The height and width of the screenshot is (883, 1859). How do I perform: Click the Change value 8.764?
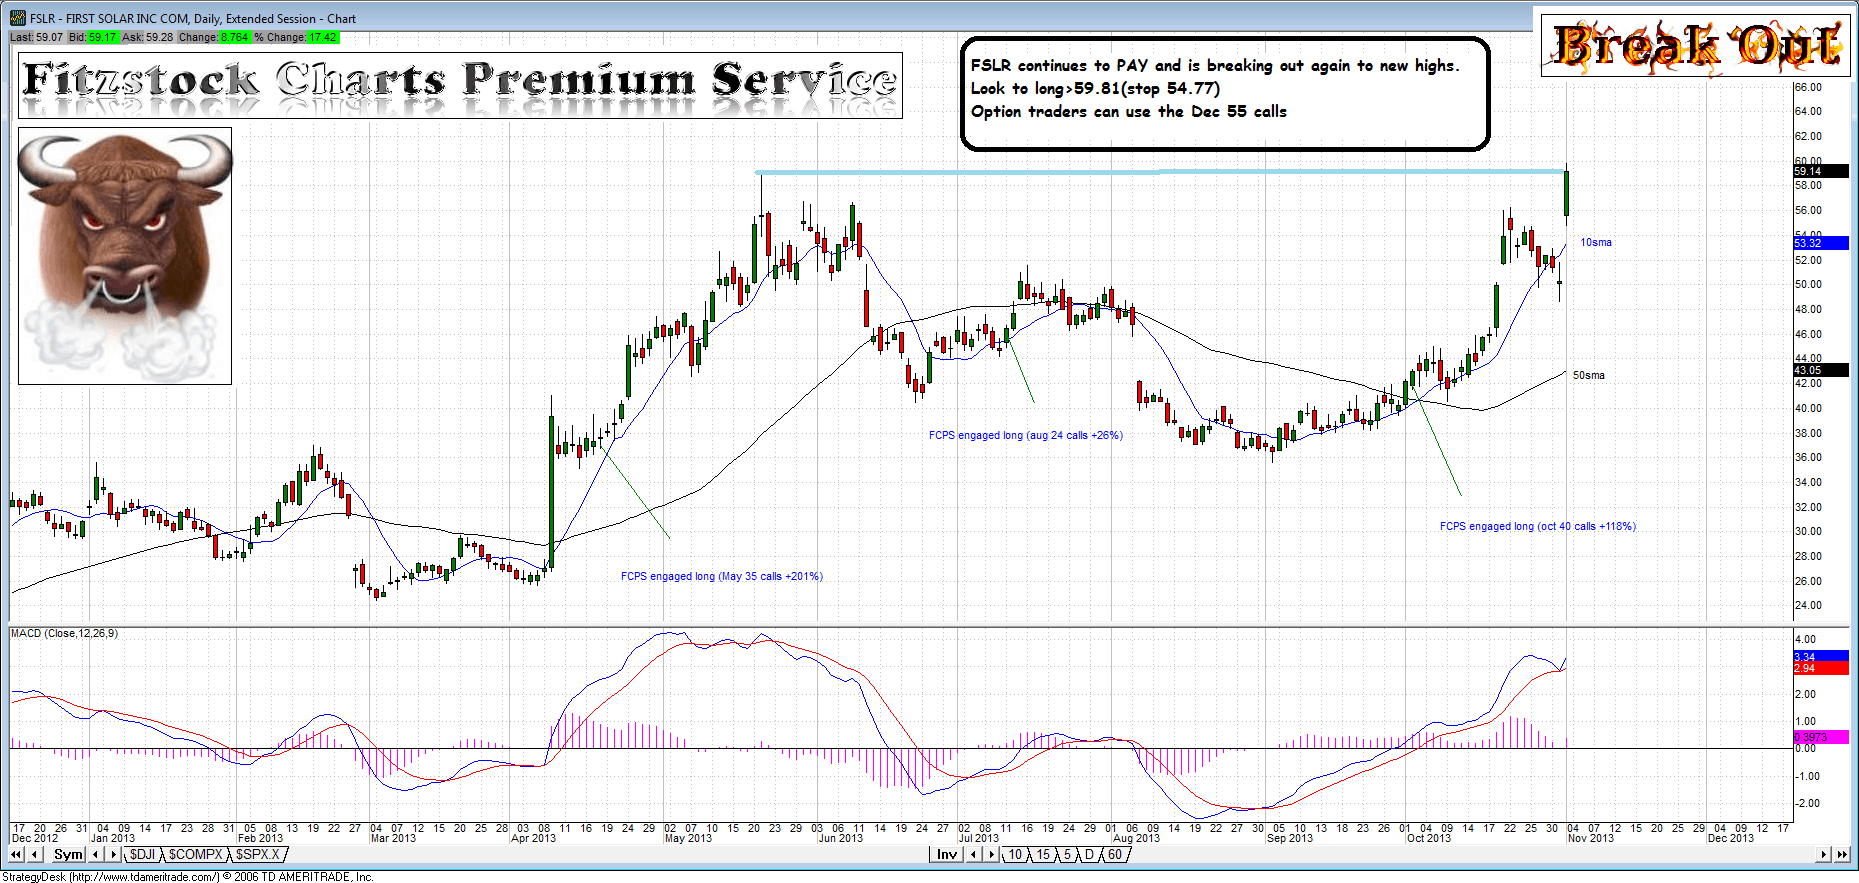(x=234, y=37)
